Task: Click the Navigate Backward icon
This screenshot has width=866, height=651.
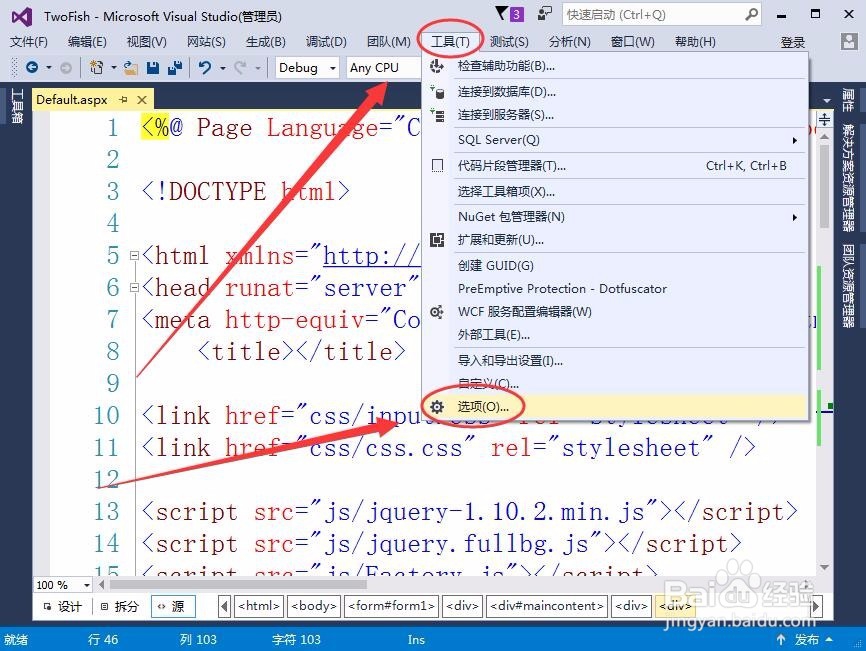Action: point(33,67)
